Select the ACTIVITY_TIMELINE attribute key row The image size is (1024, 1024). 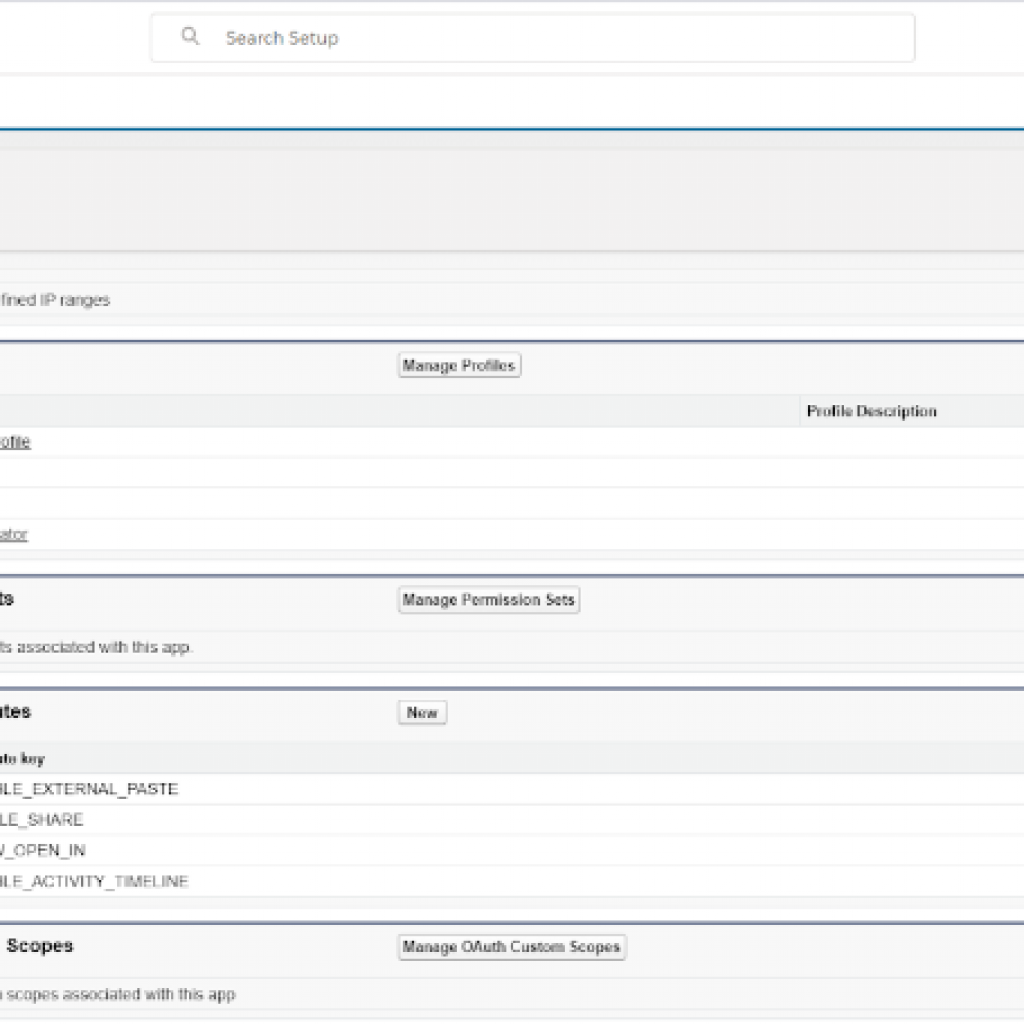click(512, 881)
